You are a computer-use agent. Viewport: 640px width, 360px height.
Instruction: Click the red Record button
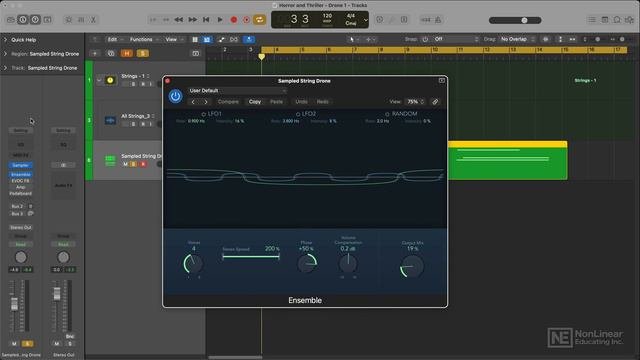pos(233,20)
